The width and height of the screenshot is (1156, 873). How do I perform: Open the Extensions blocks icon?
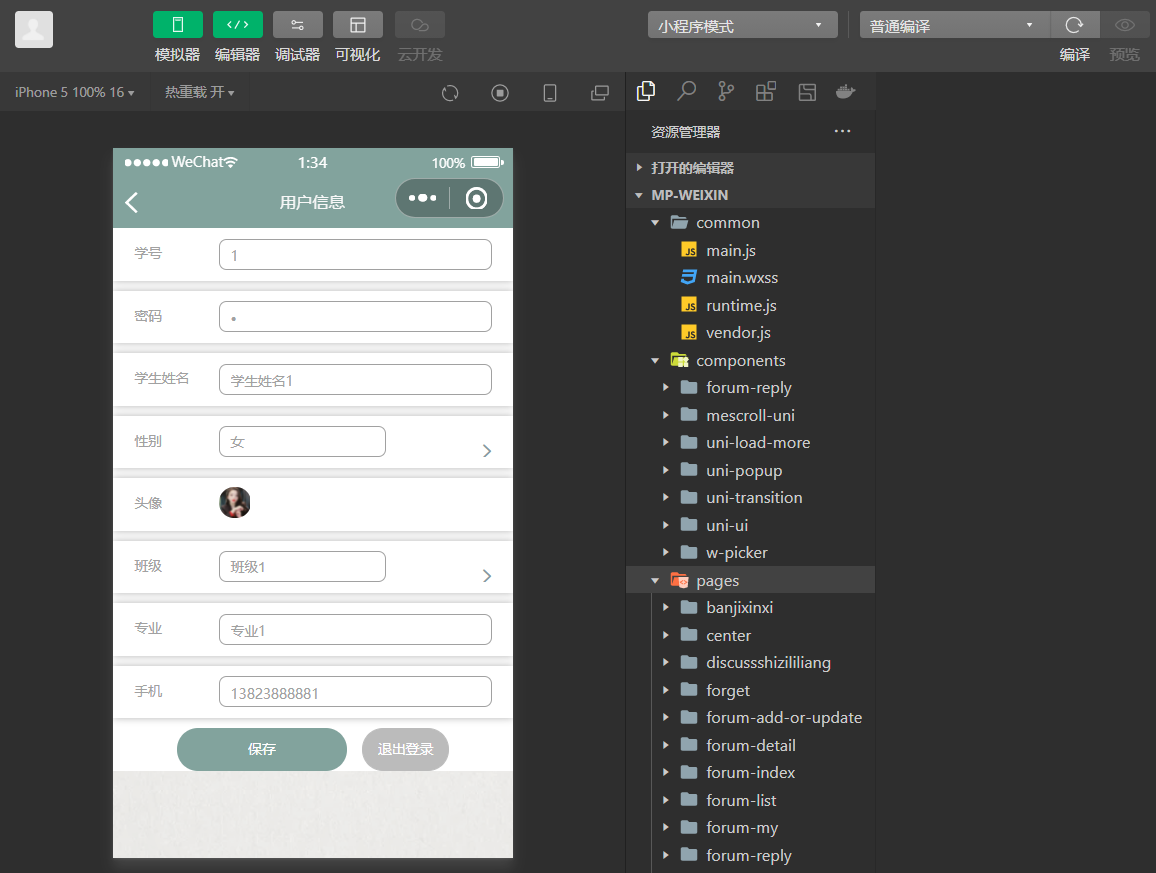coord(766,91)
